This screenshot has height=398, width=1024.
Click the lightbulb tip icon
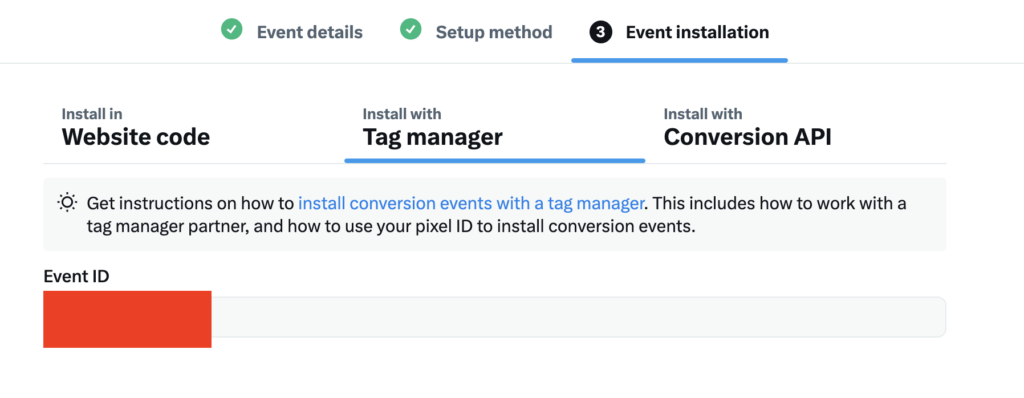coord(67,203)
